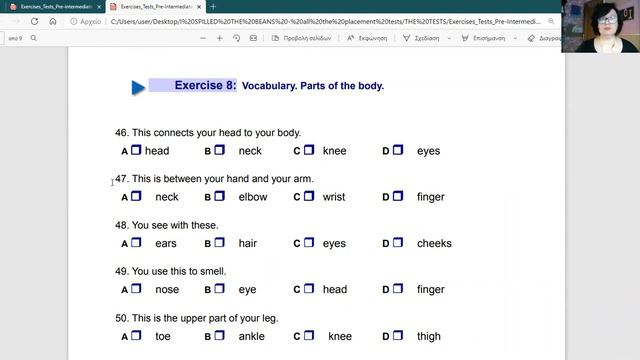Open the Προβολή σελίδων page view option

(x=301, y=38)
